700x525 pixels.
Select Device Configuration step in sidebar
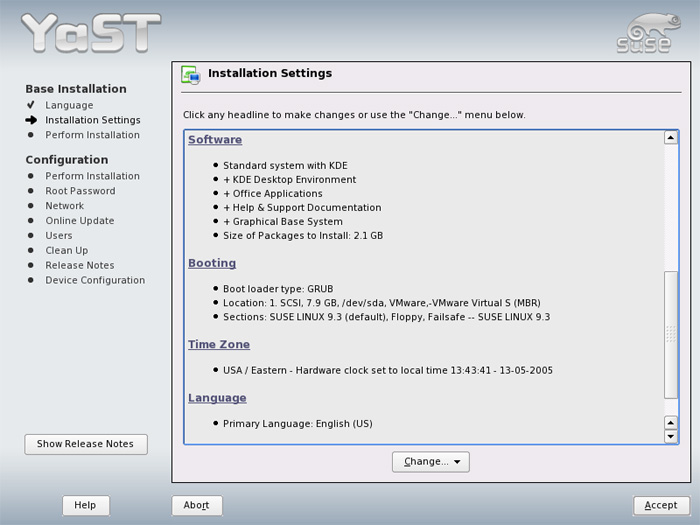[x=95, y=280]
